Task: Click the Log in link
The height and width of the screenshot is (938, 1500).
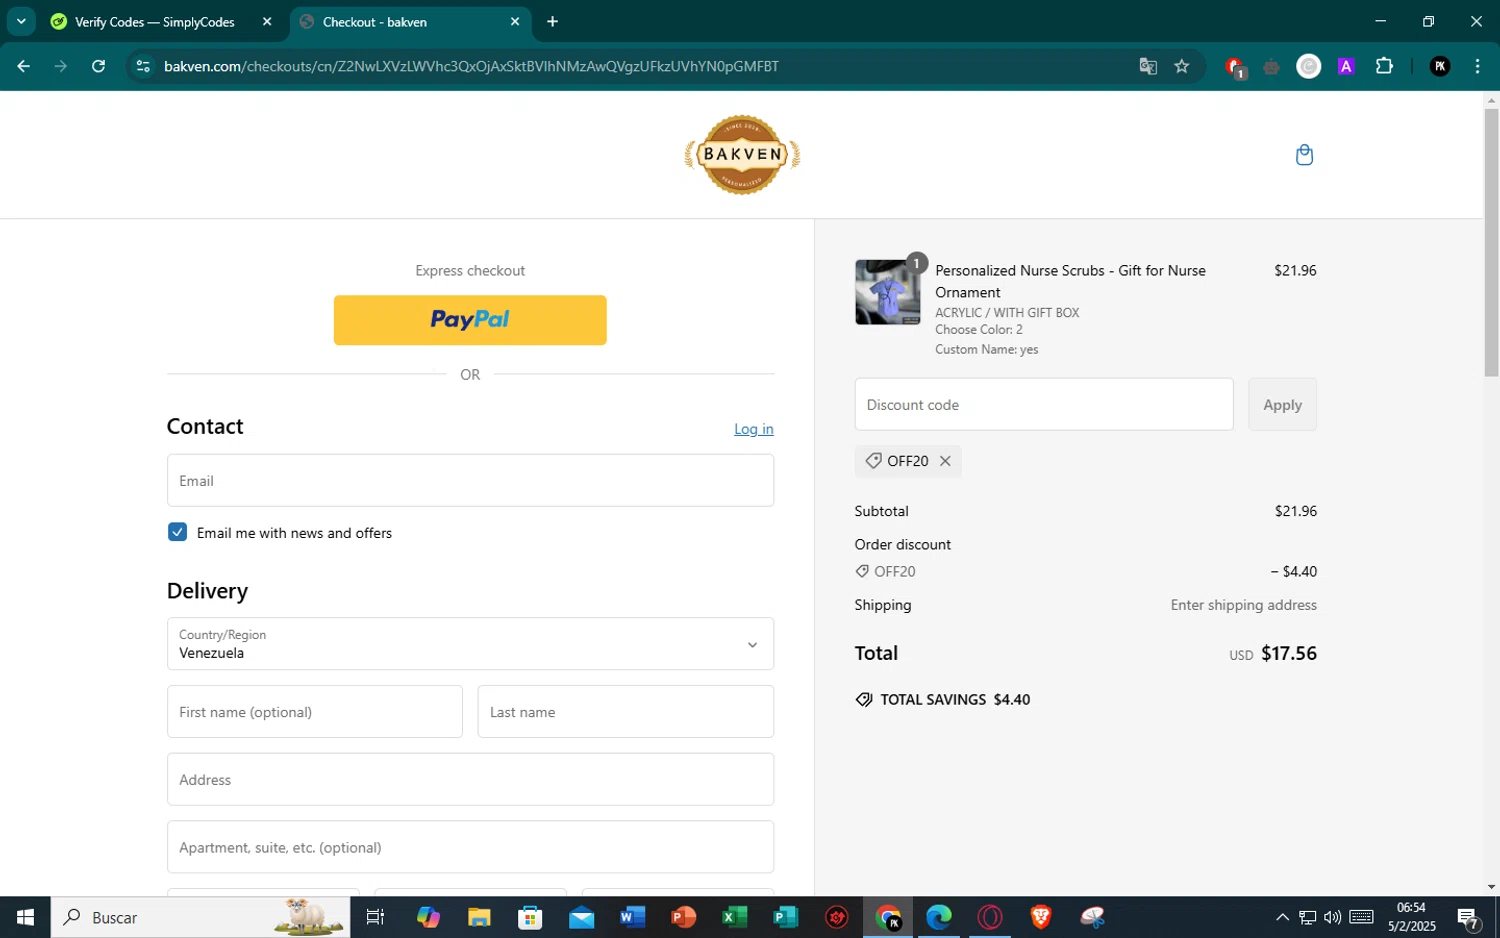Action: [754, 429]
